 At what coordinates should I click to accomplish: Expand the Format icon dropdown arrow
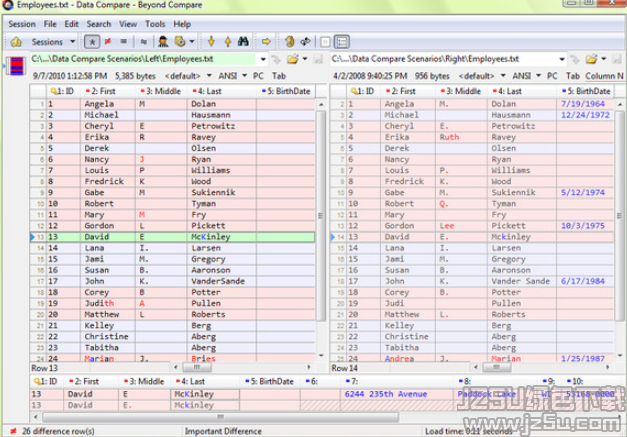point(192,41)
